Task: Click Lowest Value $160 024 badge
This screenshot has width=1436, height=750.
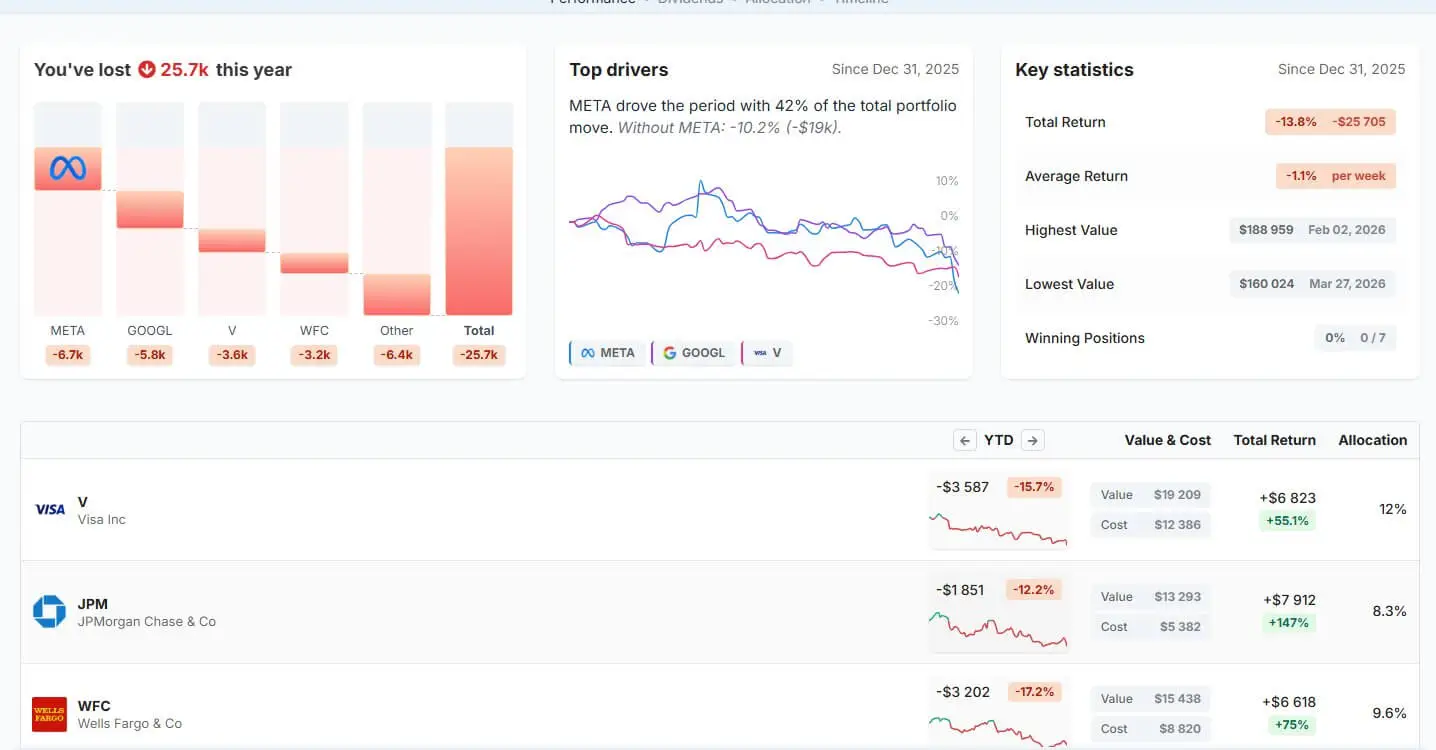Action: 1312,284
